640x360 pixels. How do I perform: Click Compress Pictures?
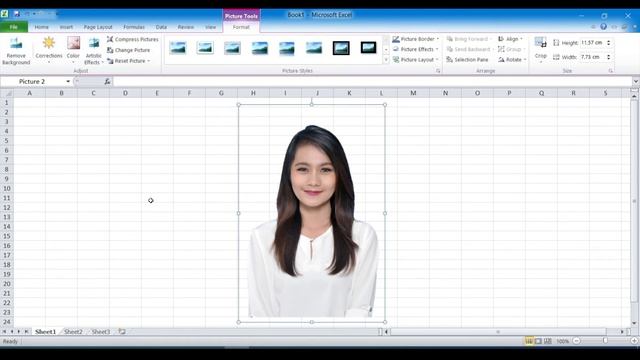click(x=133, y=39)
